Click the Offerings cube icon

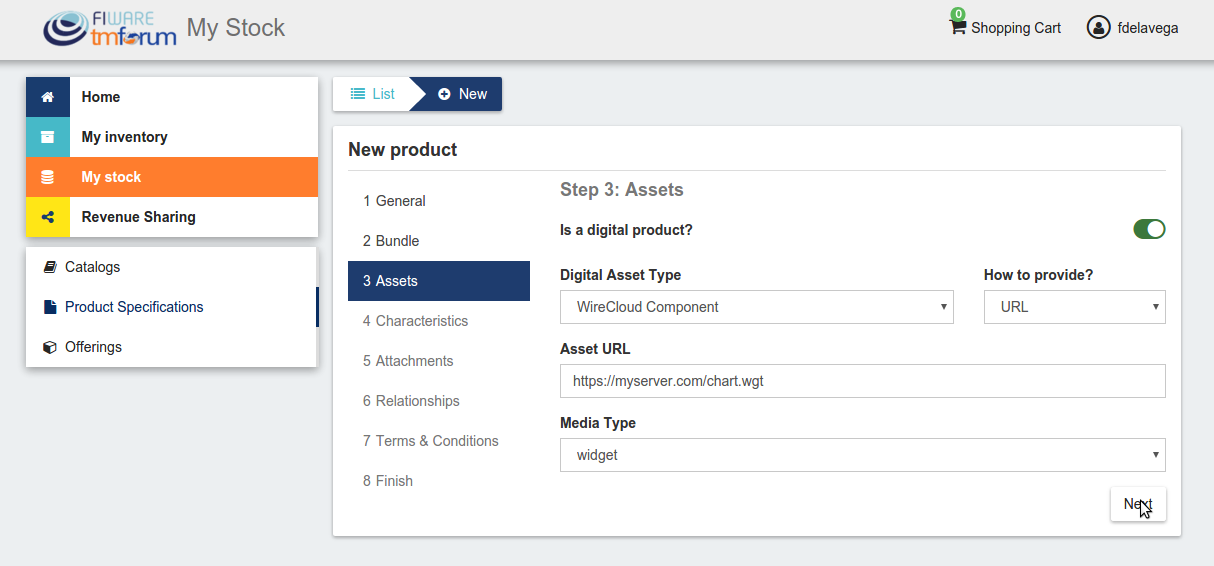coord(50,347)
